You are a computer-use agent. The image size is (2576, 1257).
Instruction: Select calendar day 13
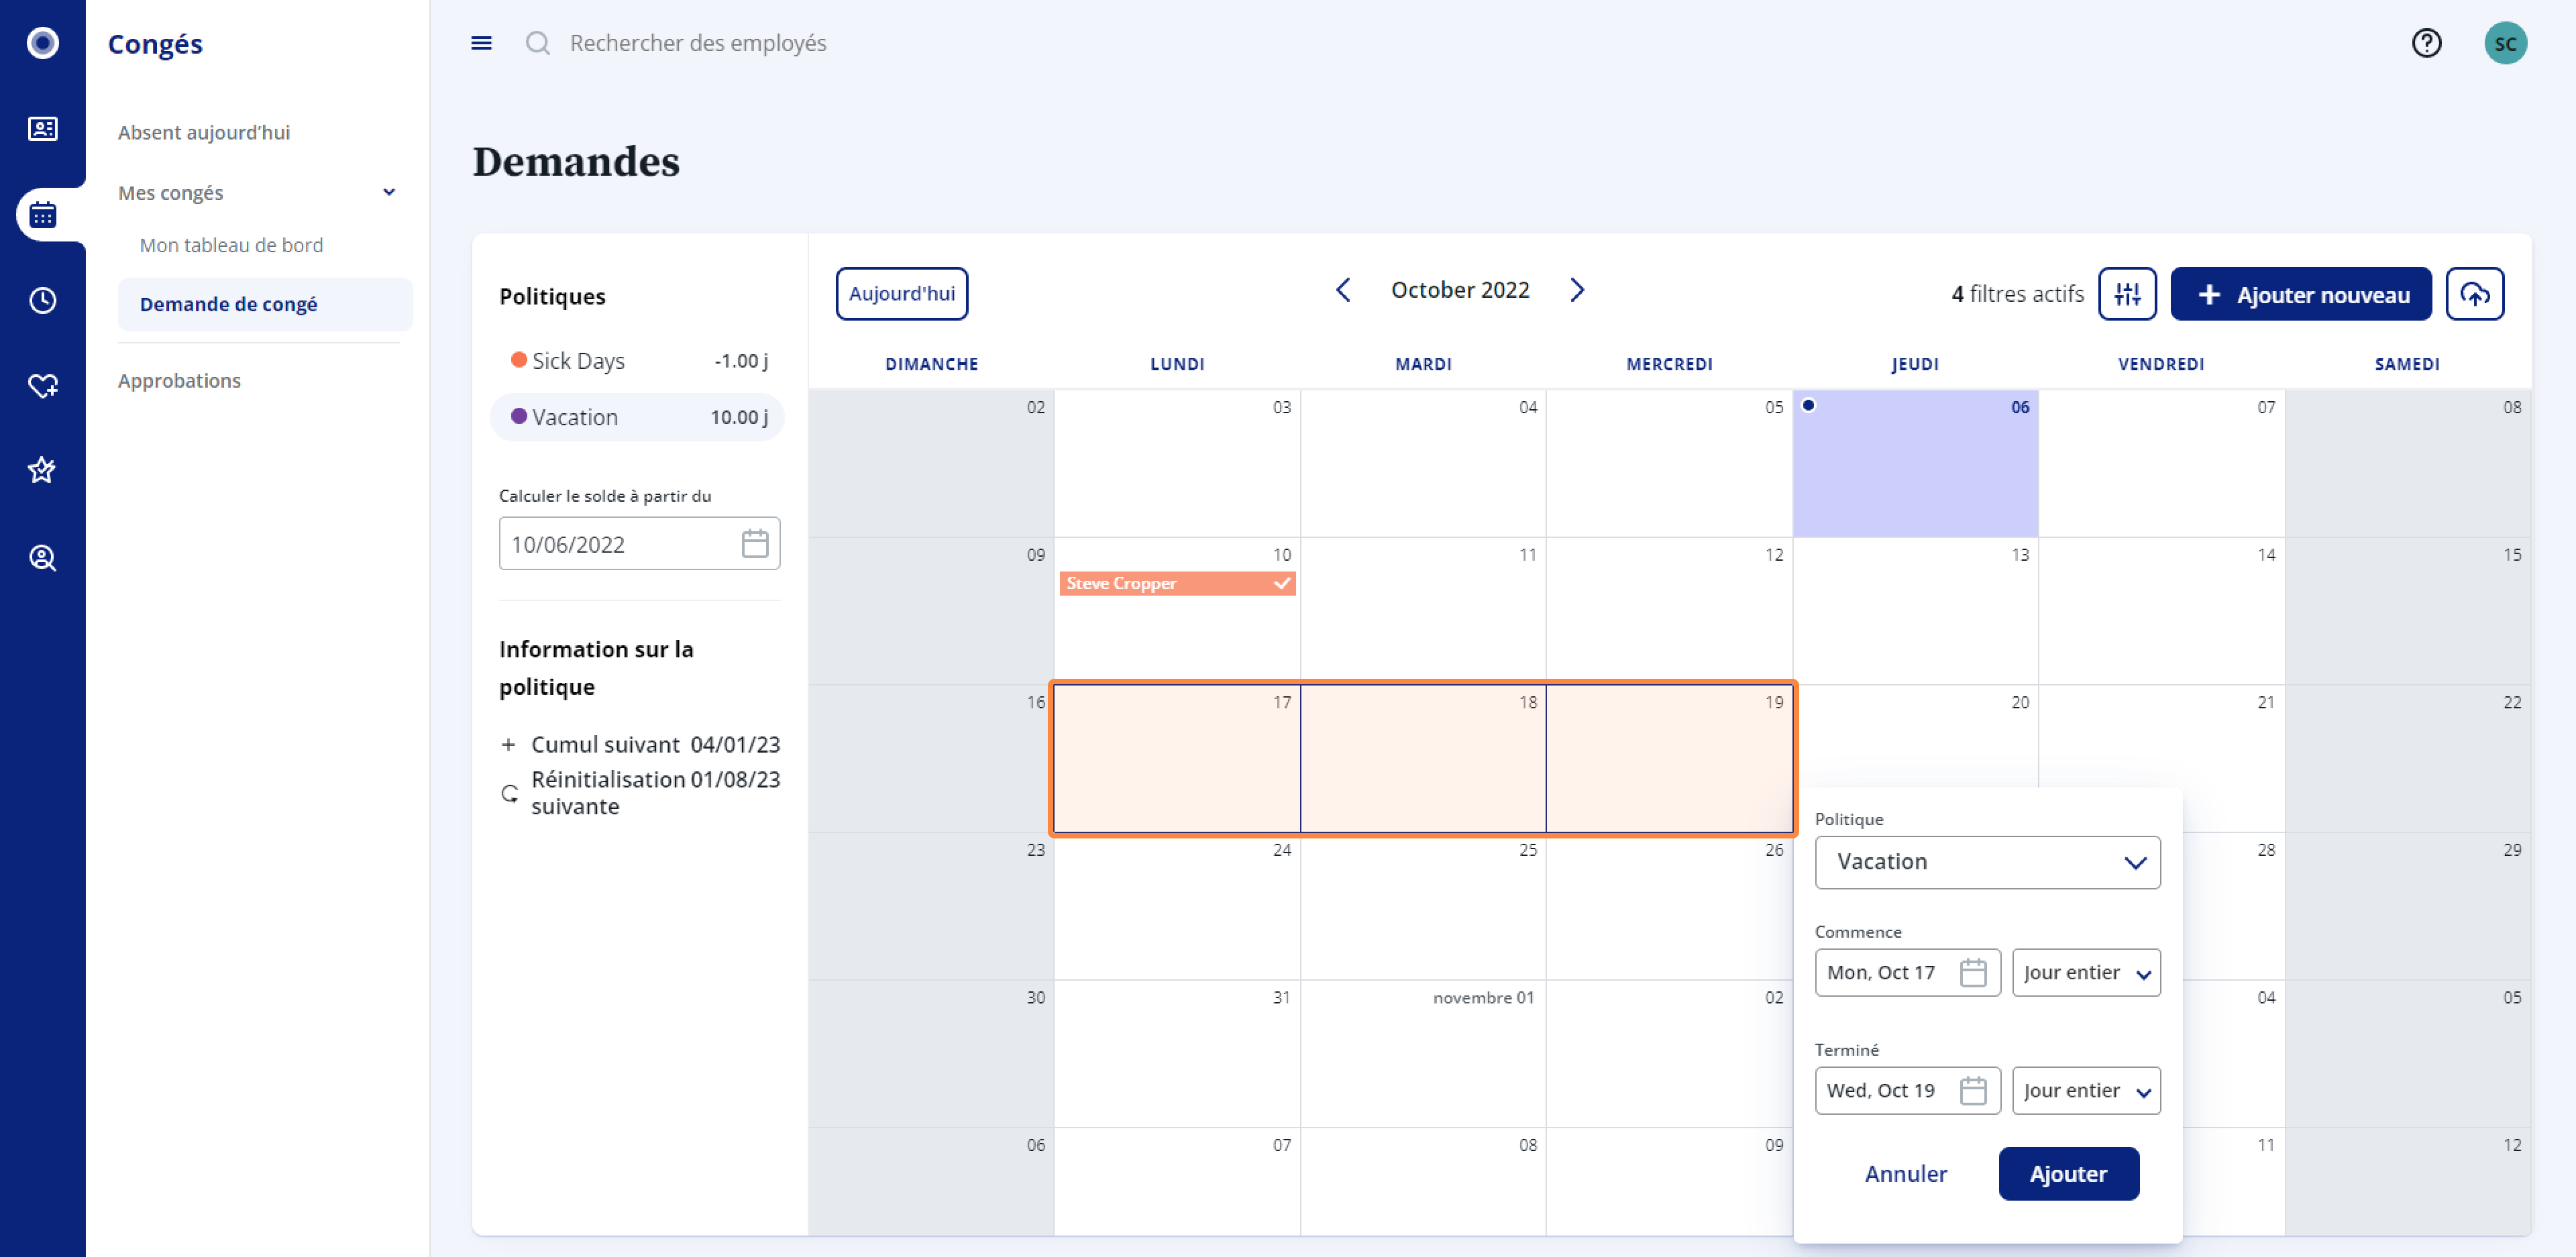tap(1915, 611)
